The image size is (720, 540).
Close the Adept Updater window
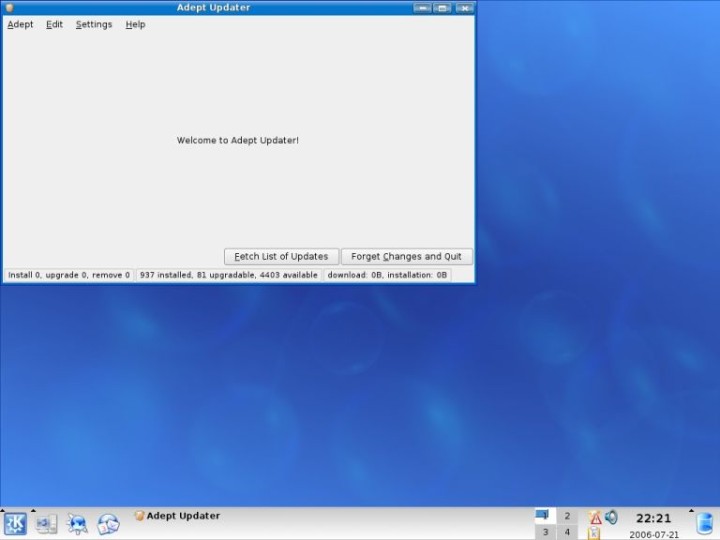(464, 8)
